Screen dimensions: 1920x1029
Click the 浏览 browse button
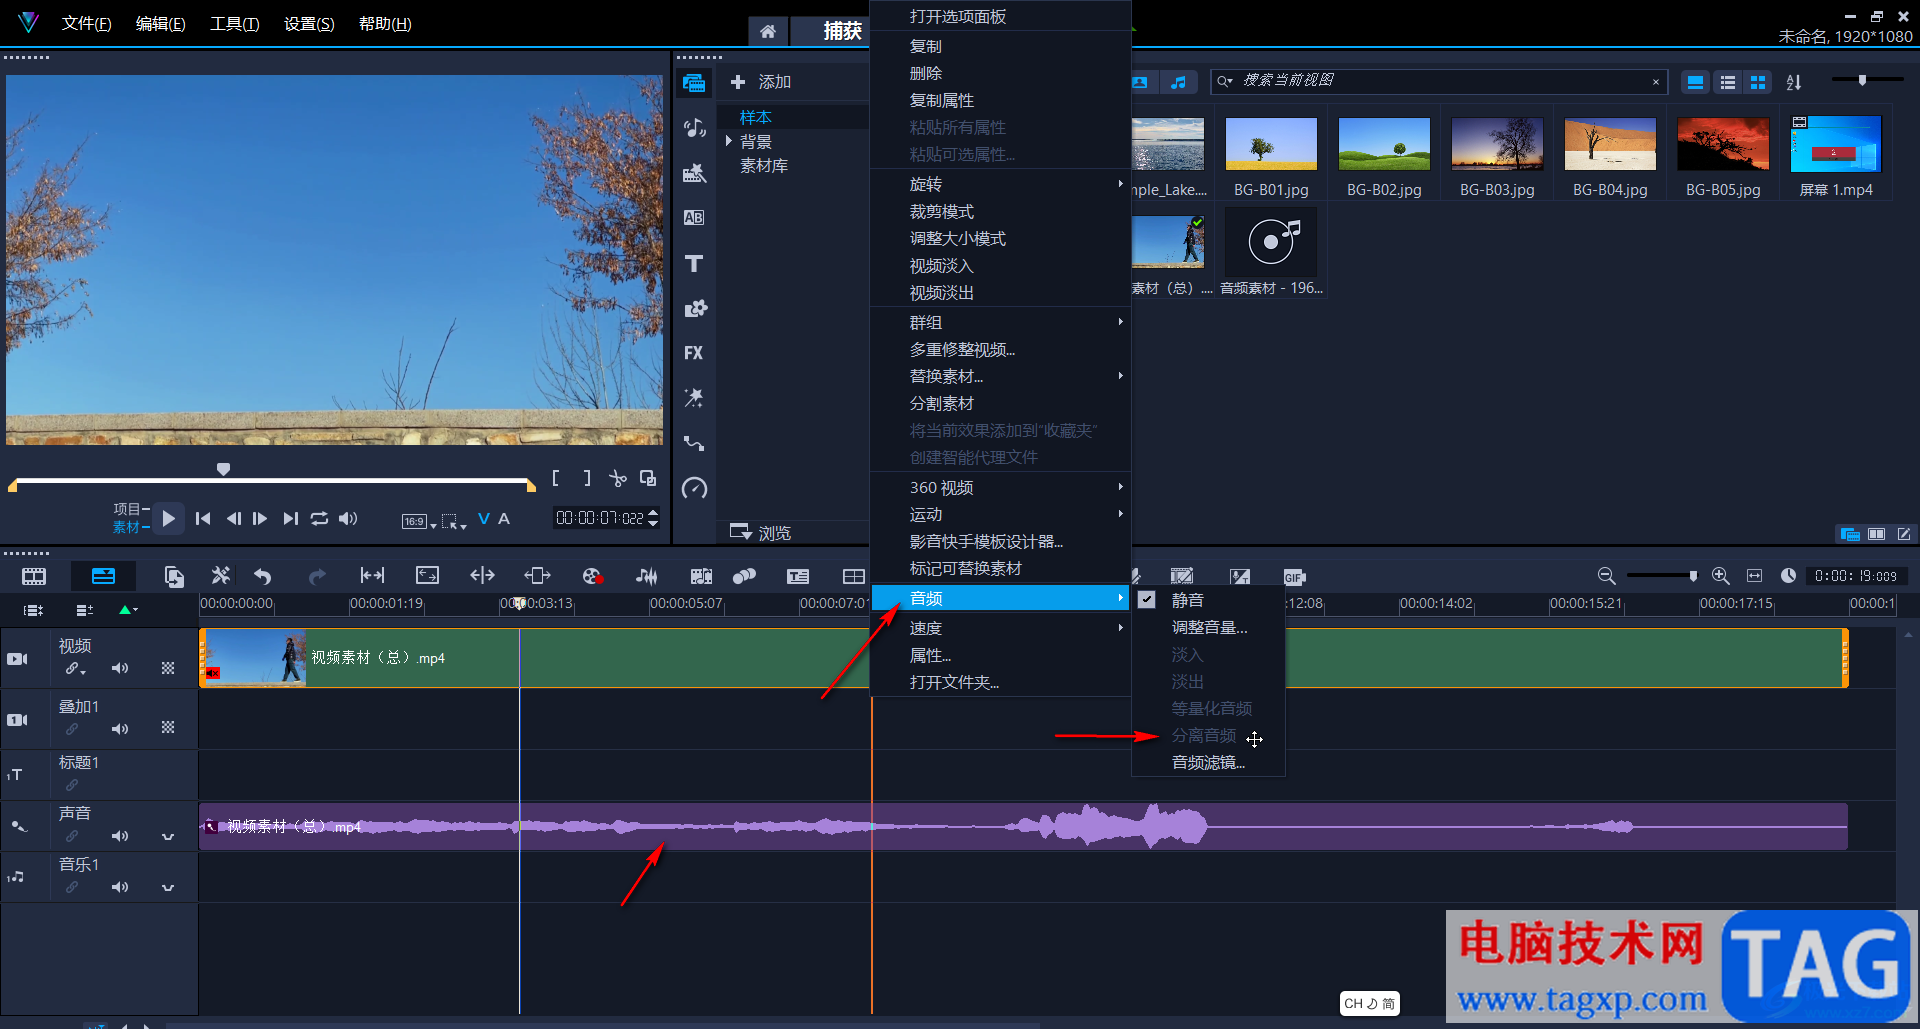pyautogui.click(x=761, y=532)
